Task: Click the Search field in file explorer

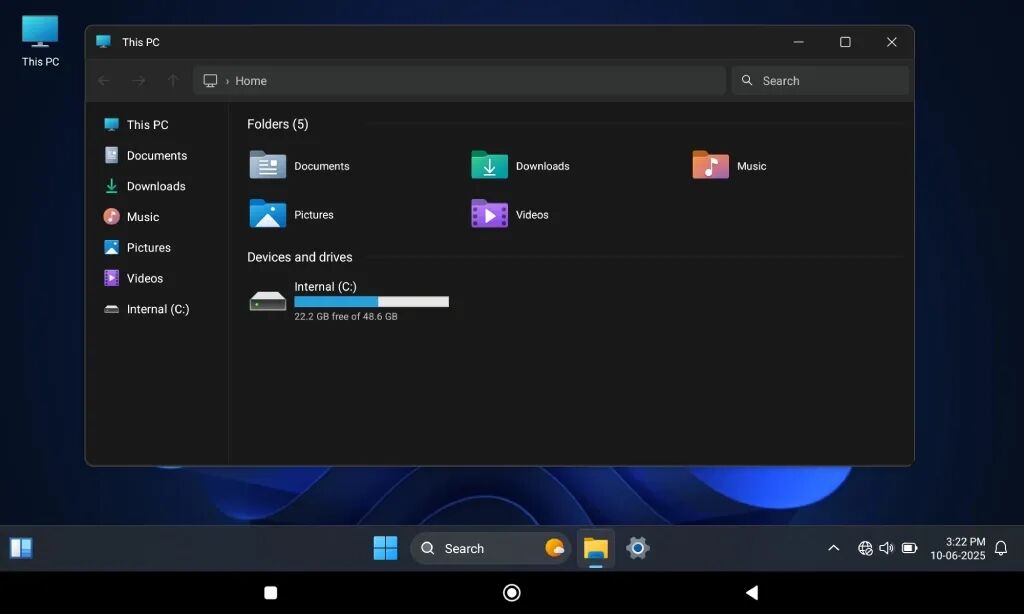Action: [820, 81]
